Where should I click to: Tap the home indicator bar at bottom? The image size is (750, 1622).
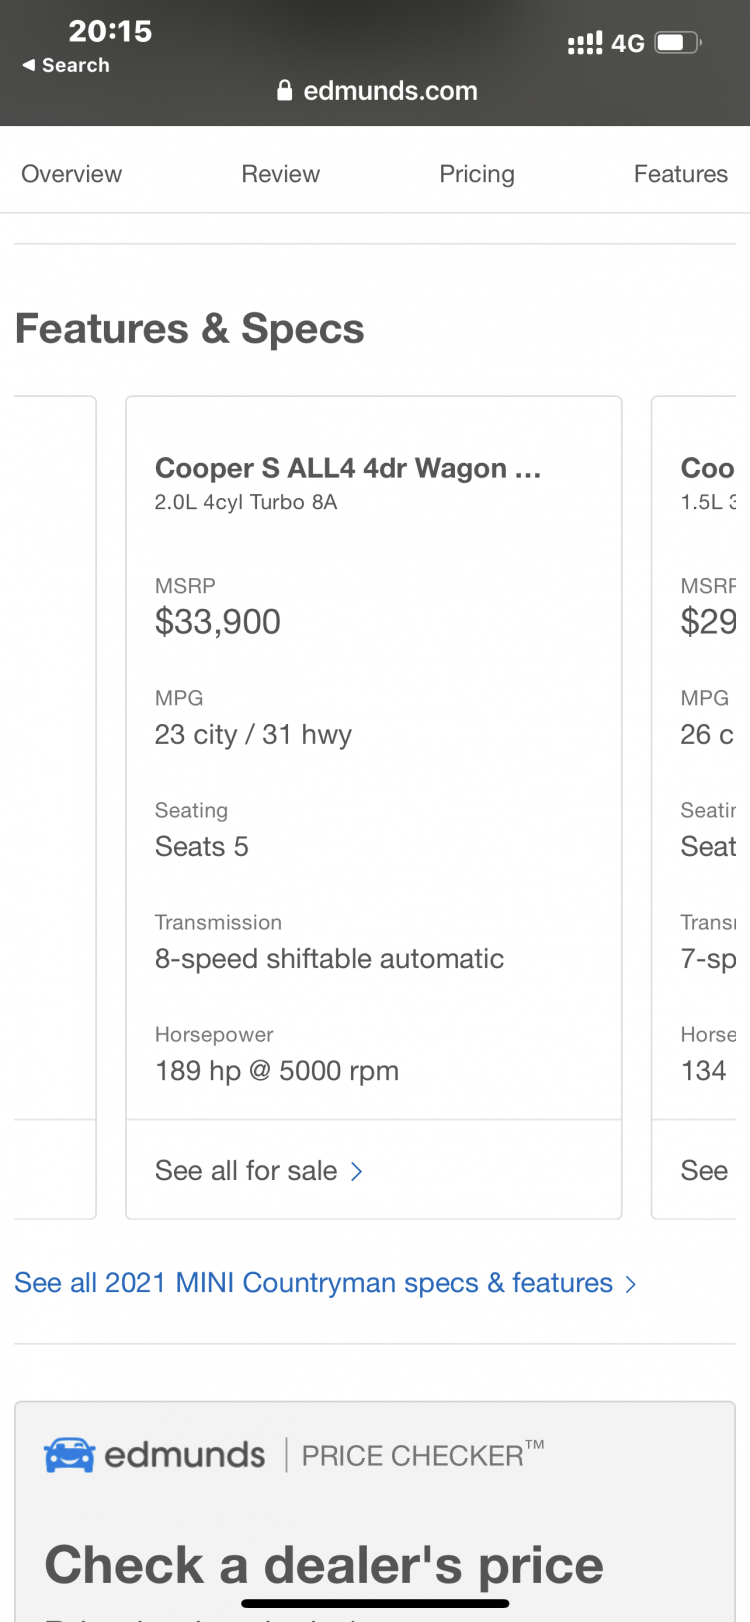(x=375, y=1603)
